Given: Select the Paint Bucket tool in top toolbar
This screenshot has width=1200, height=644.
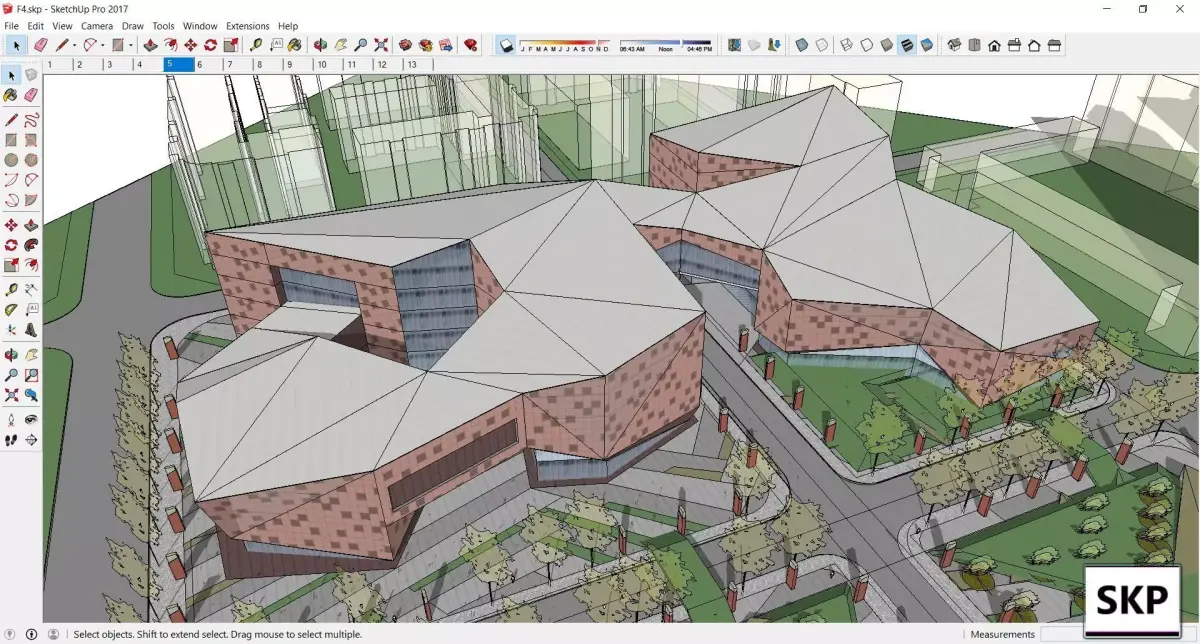Looking at the screenshot, I should click(x=295, y=45).
